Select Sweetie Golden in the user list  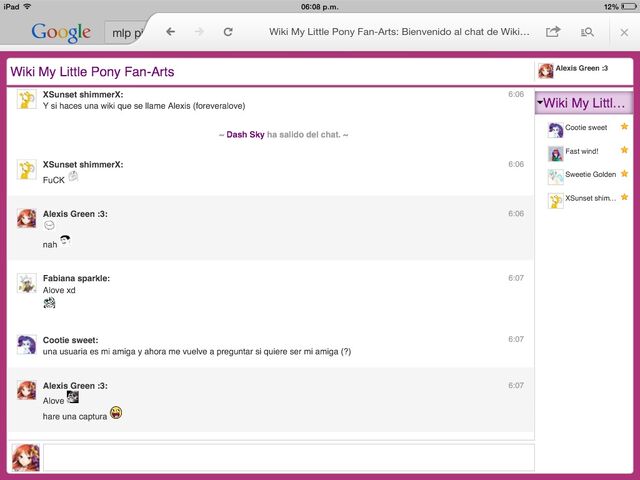click(x=590, y=175)
